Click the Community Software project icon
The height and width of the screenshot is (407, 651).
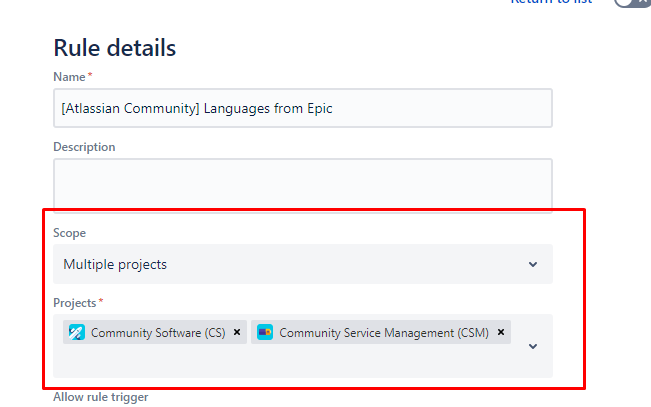click(x=77, y=332)
